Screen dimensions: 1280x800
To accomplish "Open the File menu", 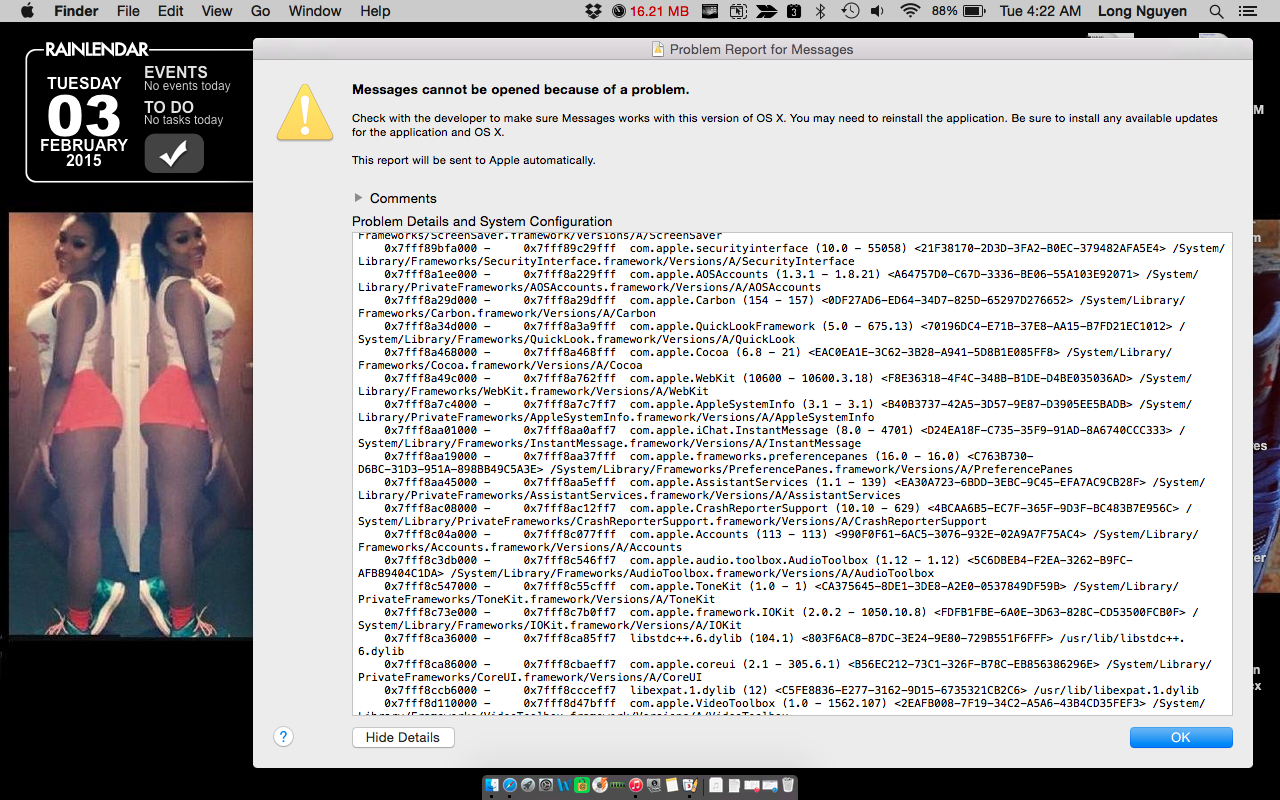I will pos(128,11).
